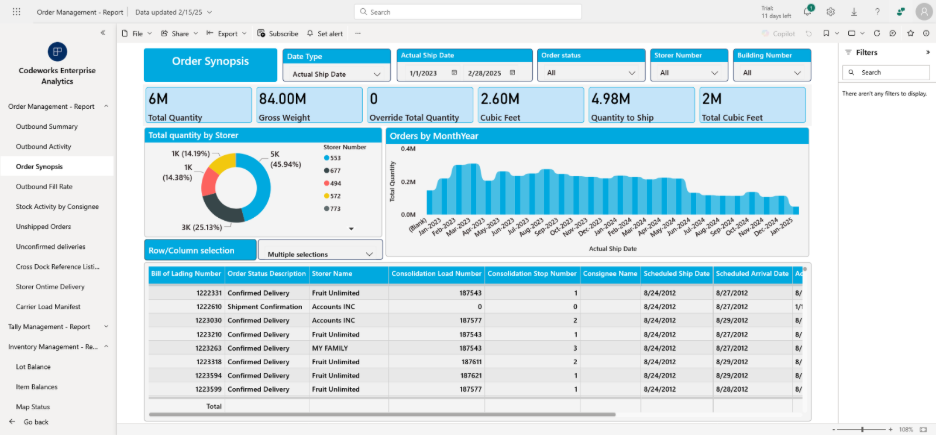Select legend swatch for storer 572
Image resolution: width=936 pixels, height=435 pixels.
point(327,196)
